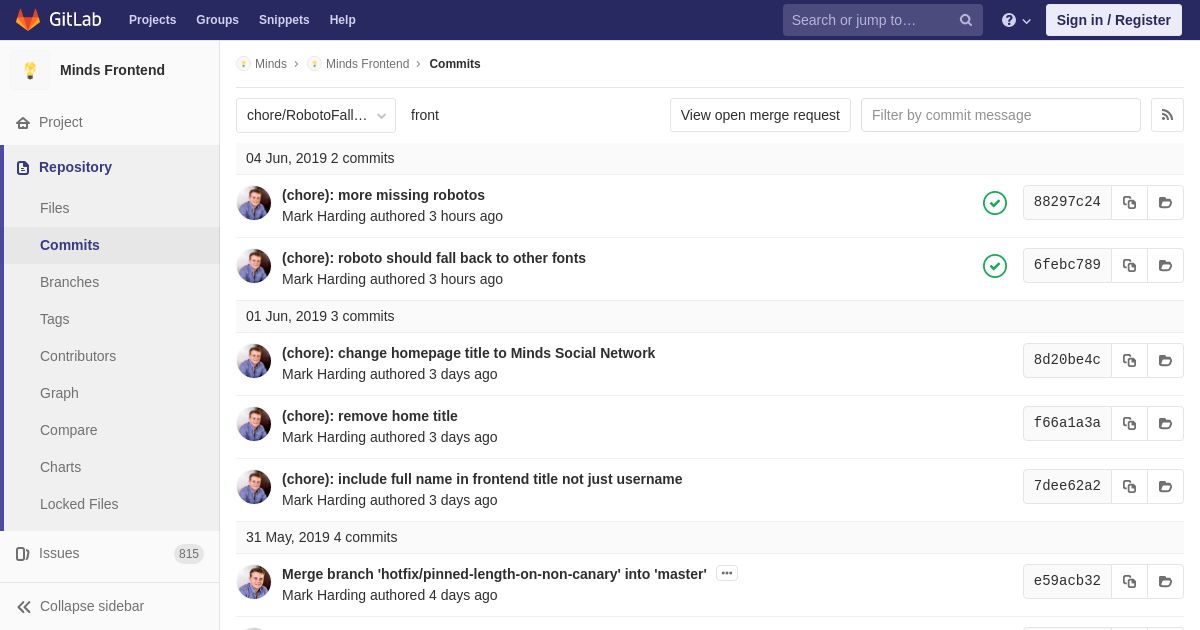Viewport: 1200px width, 630px height.
Task: Browse files at commit 7dee62a2
Action: [x=1165, y=486]
